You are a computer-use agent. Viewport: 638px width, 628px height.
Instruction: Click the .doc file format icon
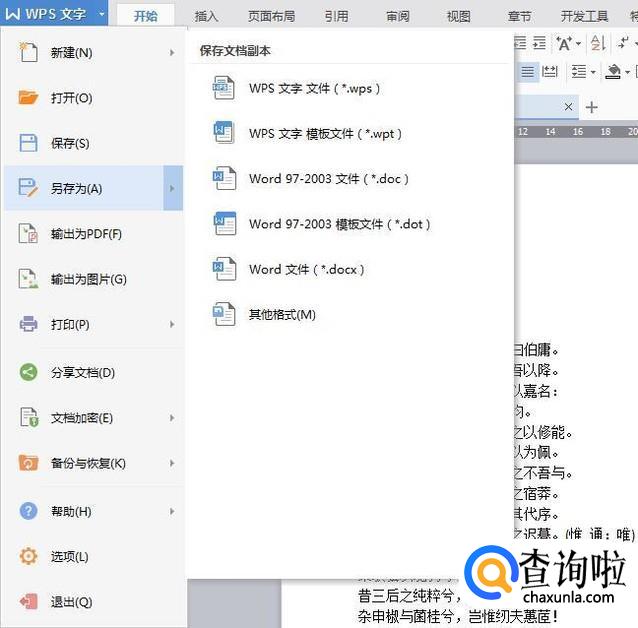[224, 178]
